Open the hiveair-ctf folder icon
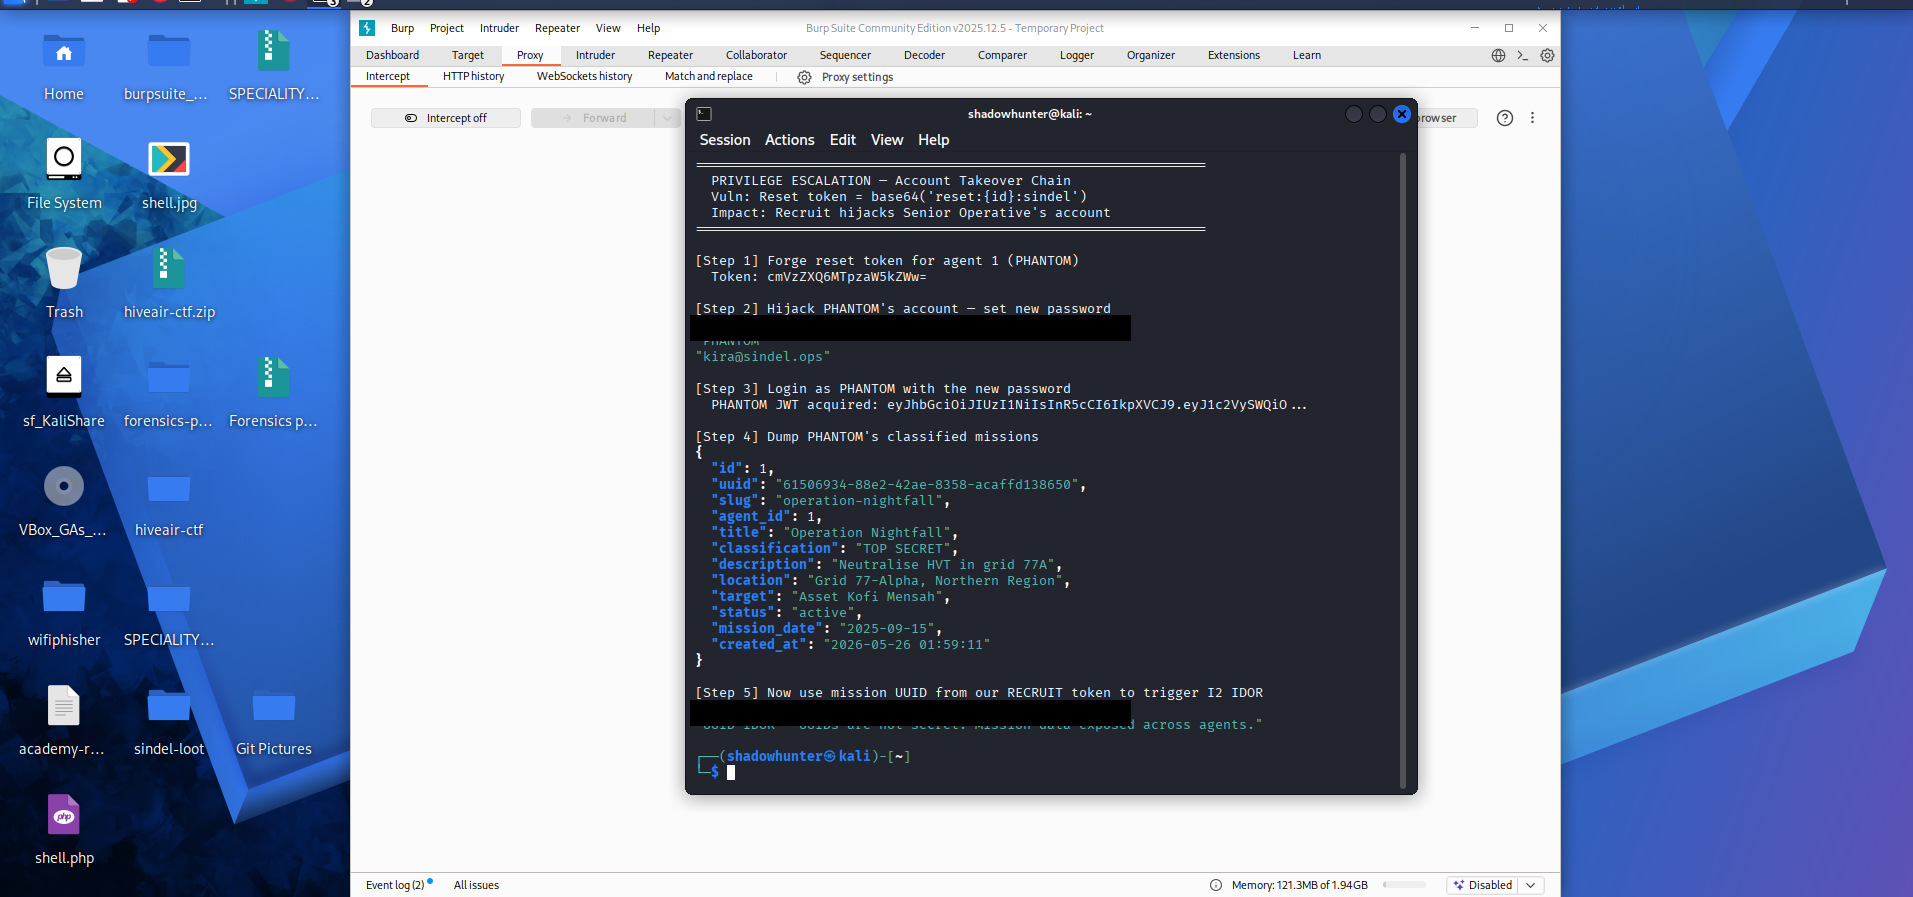The width and height of the screenshot is (1913, 897). [x=168, y=488]
